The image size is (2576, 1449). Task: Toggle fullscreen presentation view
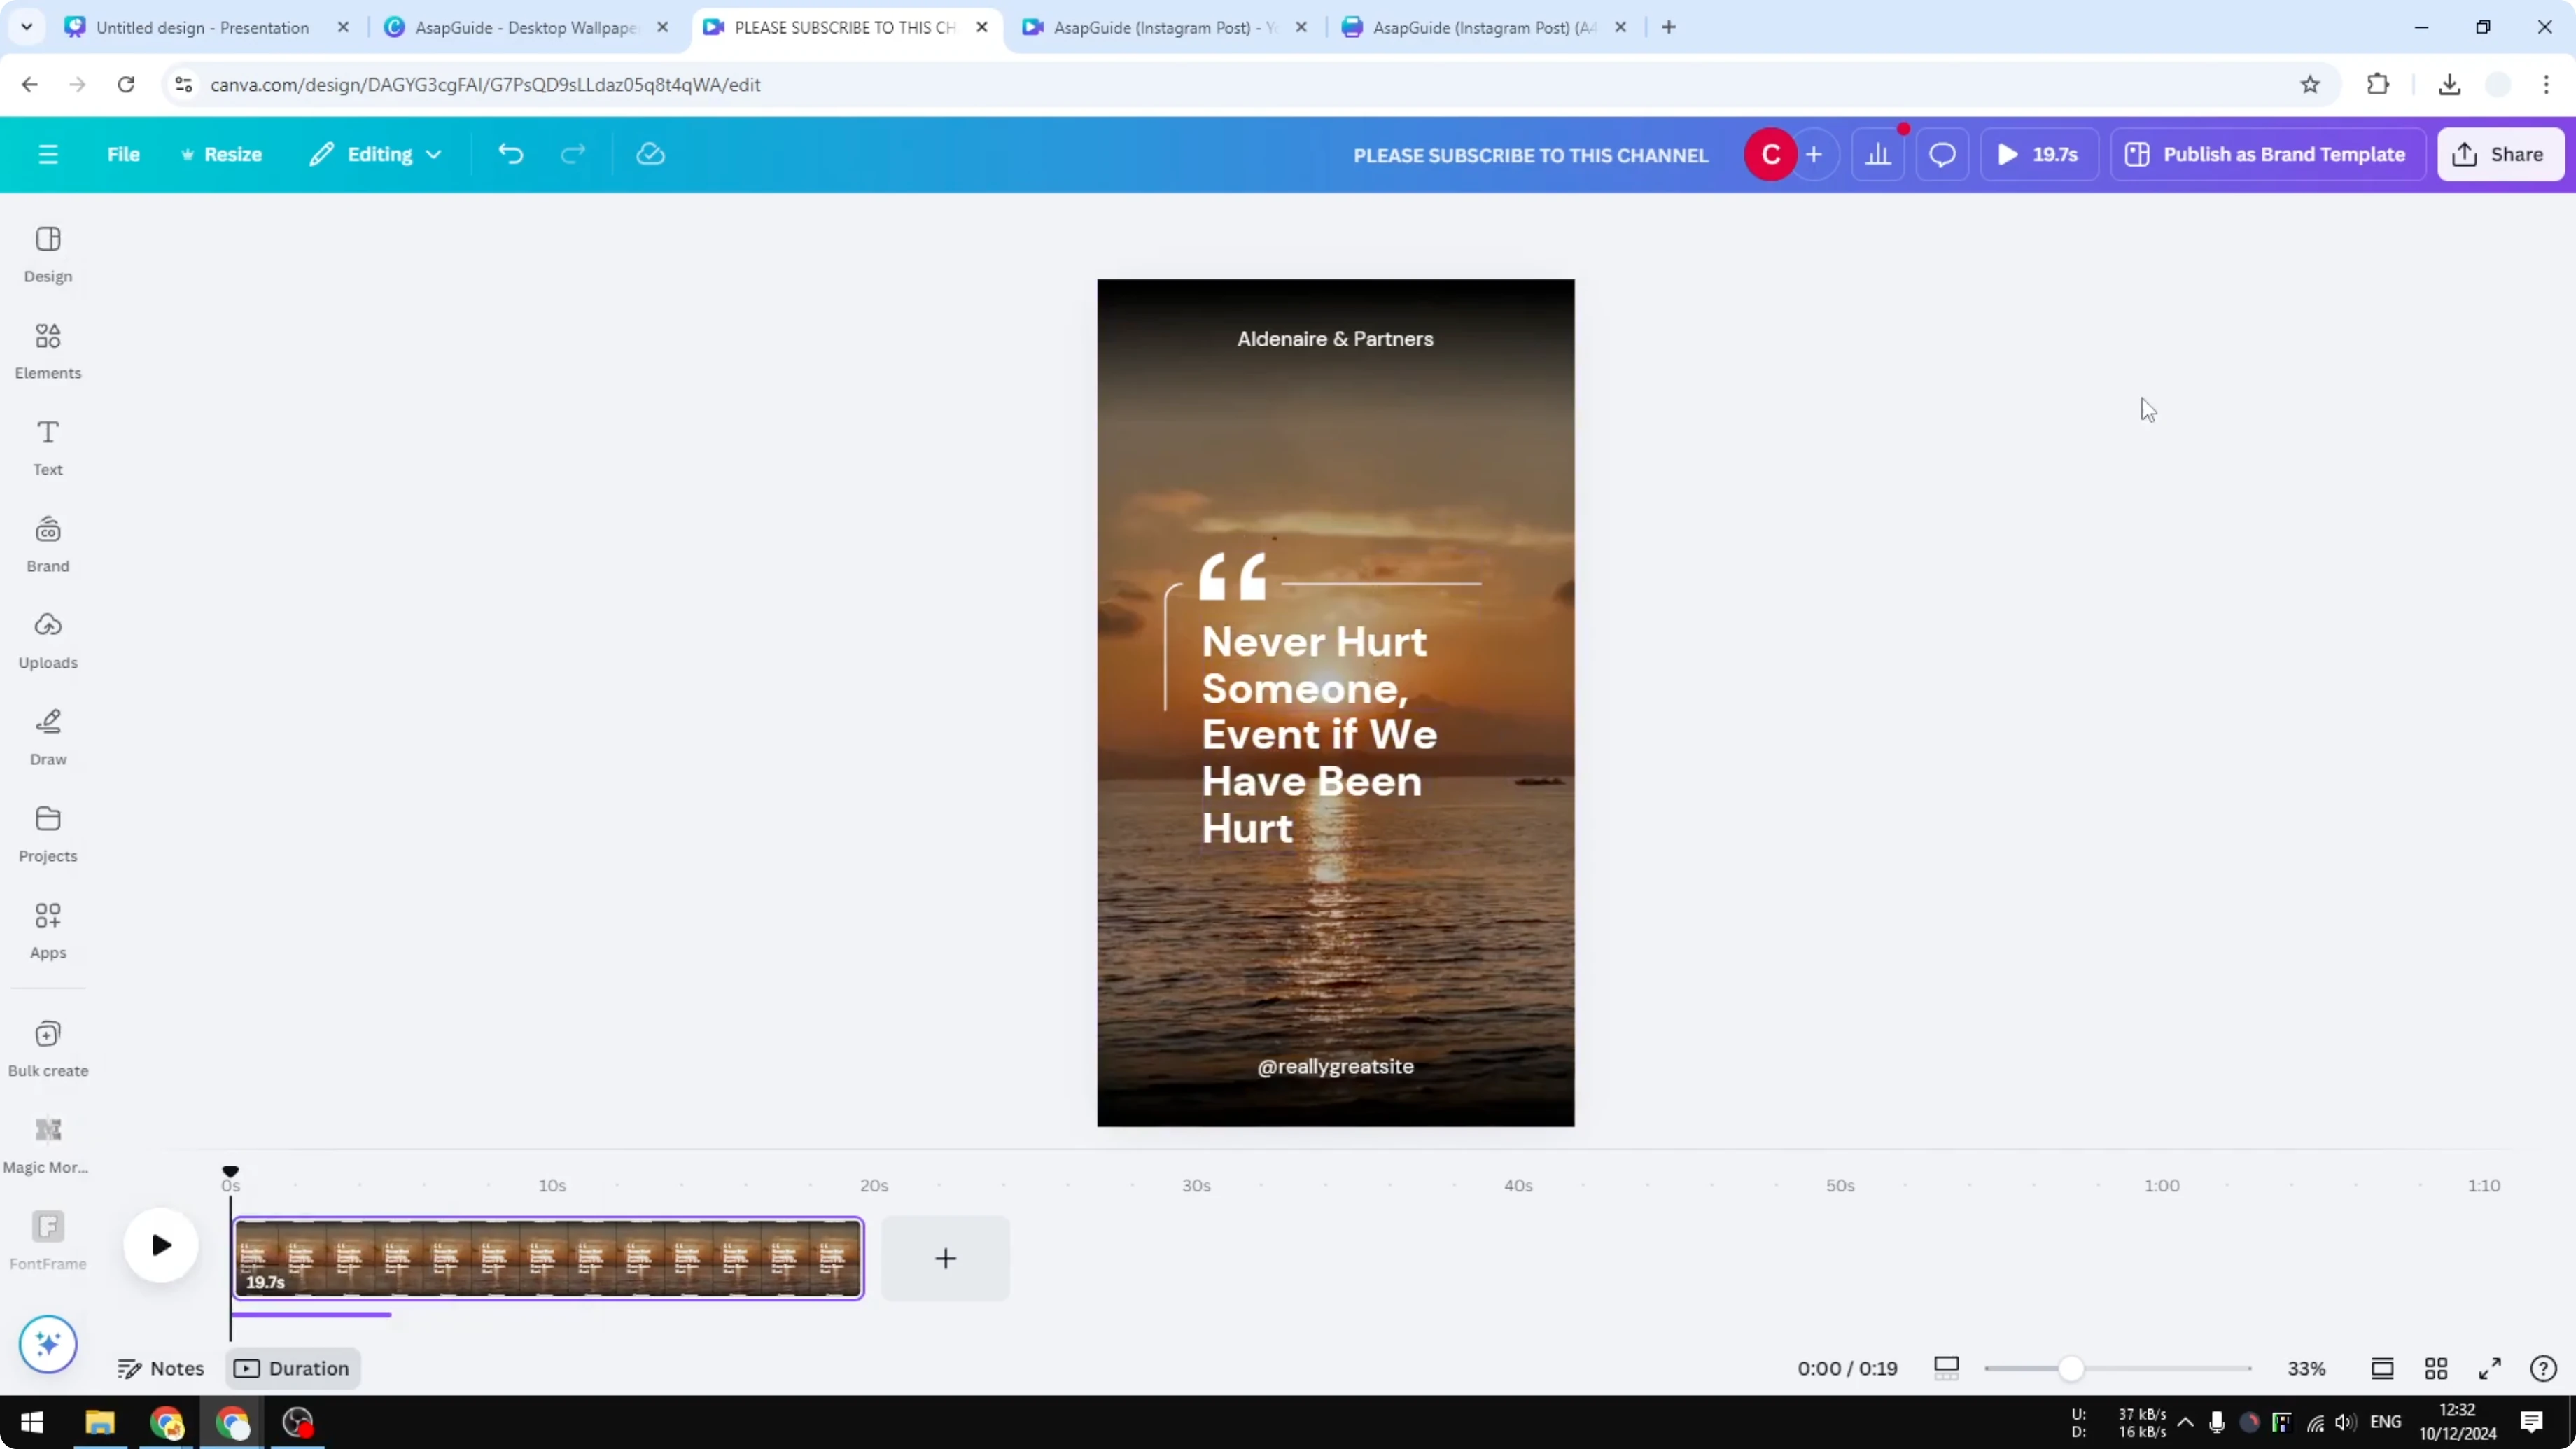(2489, 1368)
